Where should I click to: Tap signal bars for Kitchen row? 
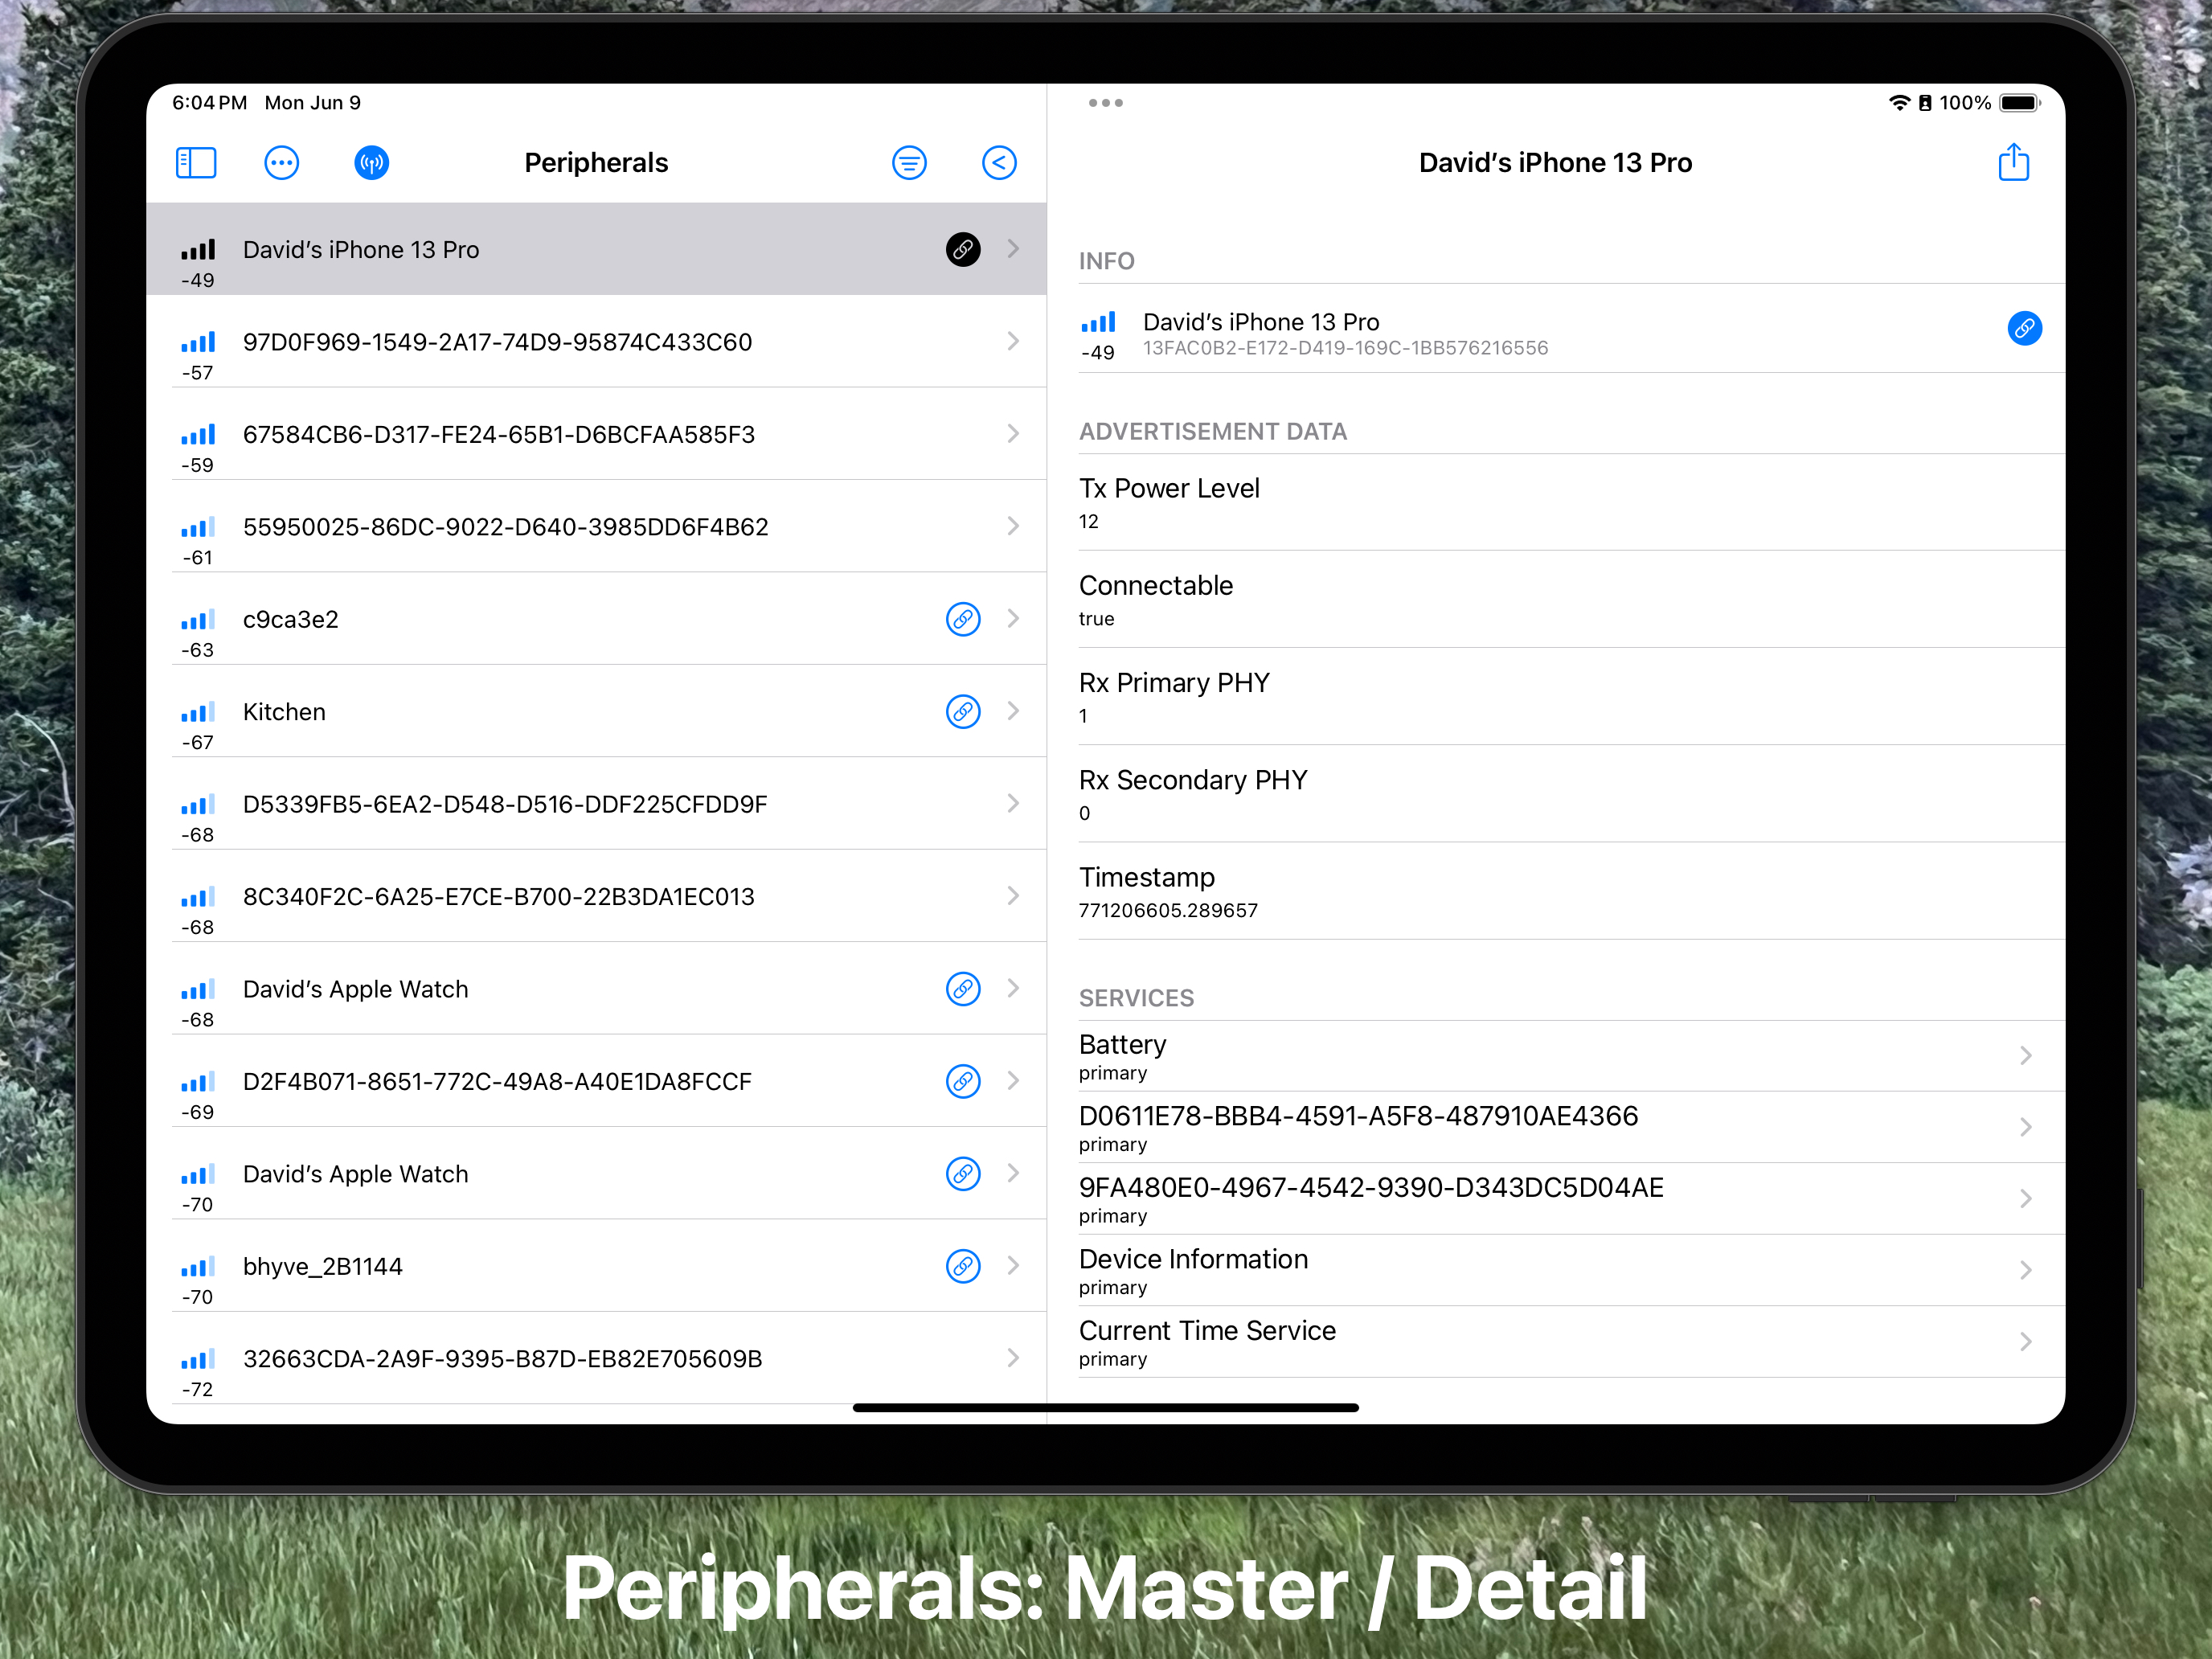point(198,712)
